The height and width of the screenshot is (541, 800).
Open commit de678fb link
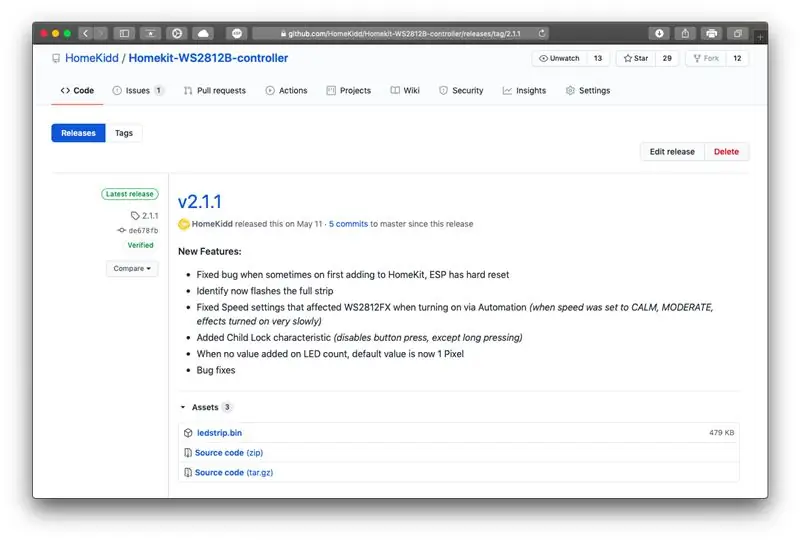pyautogui.click(x=138, y=230)
